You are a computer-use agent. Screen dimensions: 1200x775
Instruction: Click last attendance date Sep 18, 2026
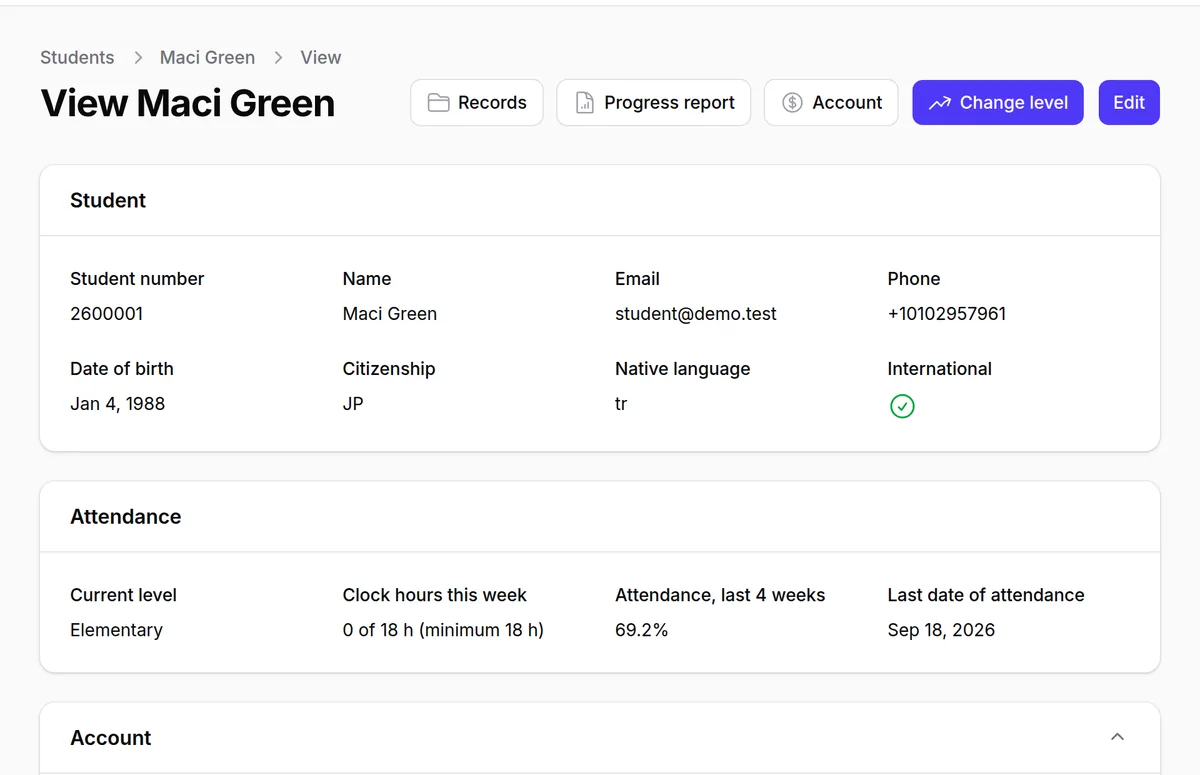click(941, 630)
